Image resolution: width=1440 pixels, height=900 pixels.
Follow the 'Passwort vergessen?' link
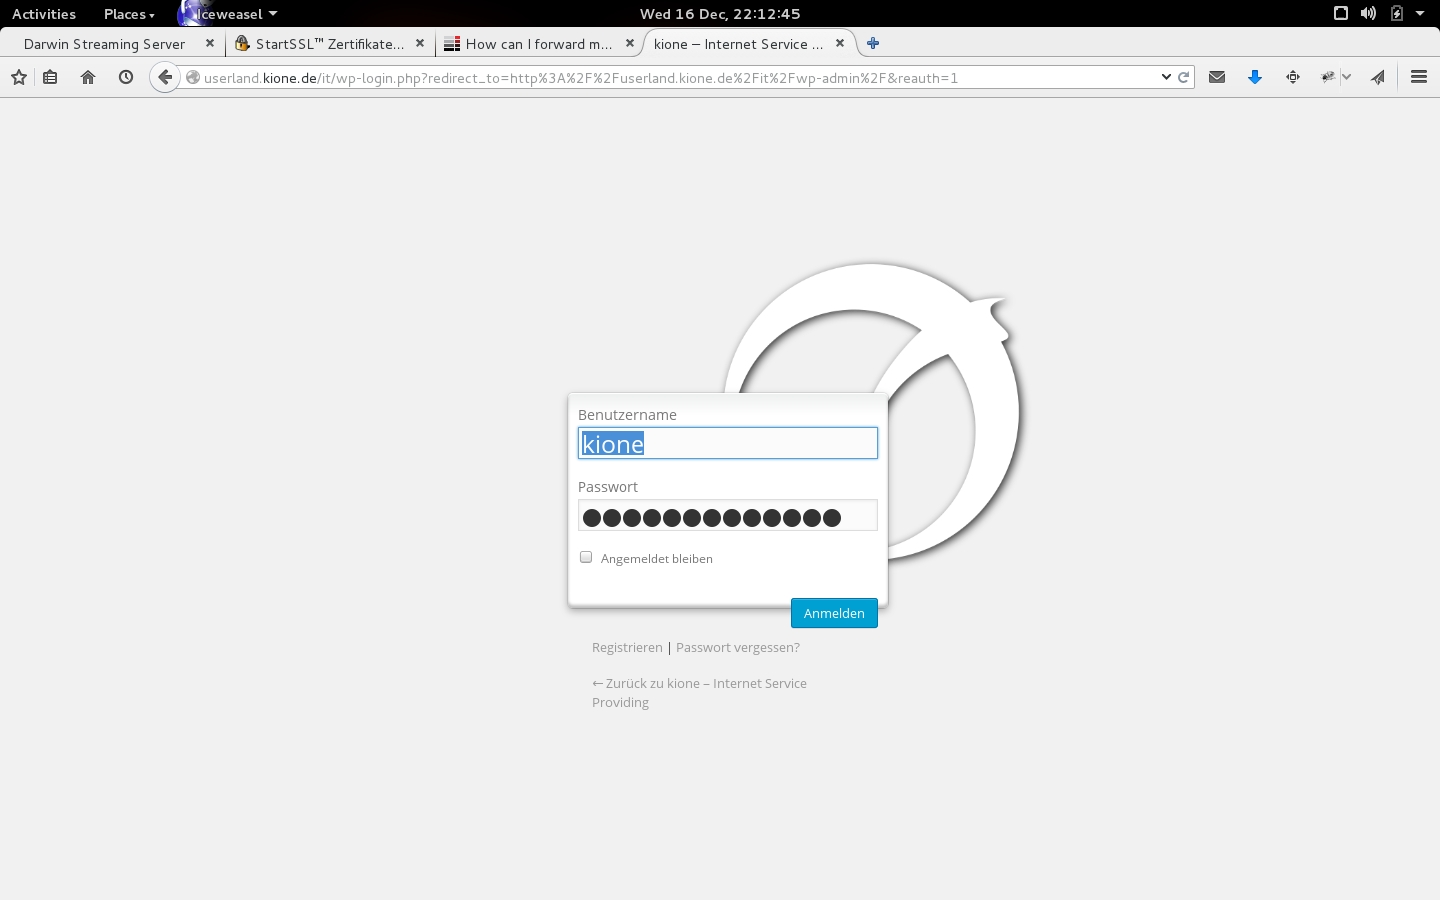coord(737,647)
